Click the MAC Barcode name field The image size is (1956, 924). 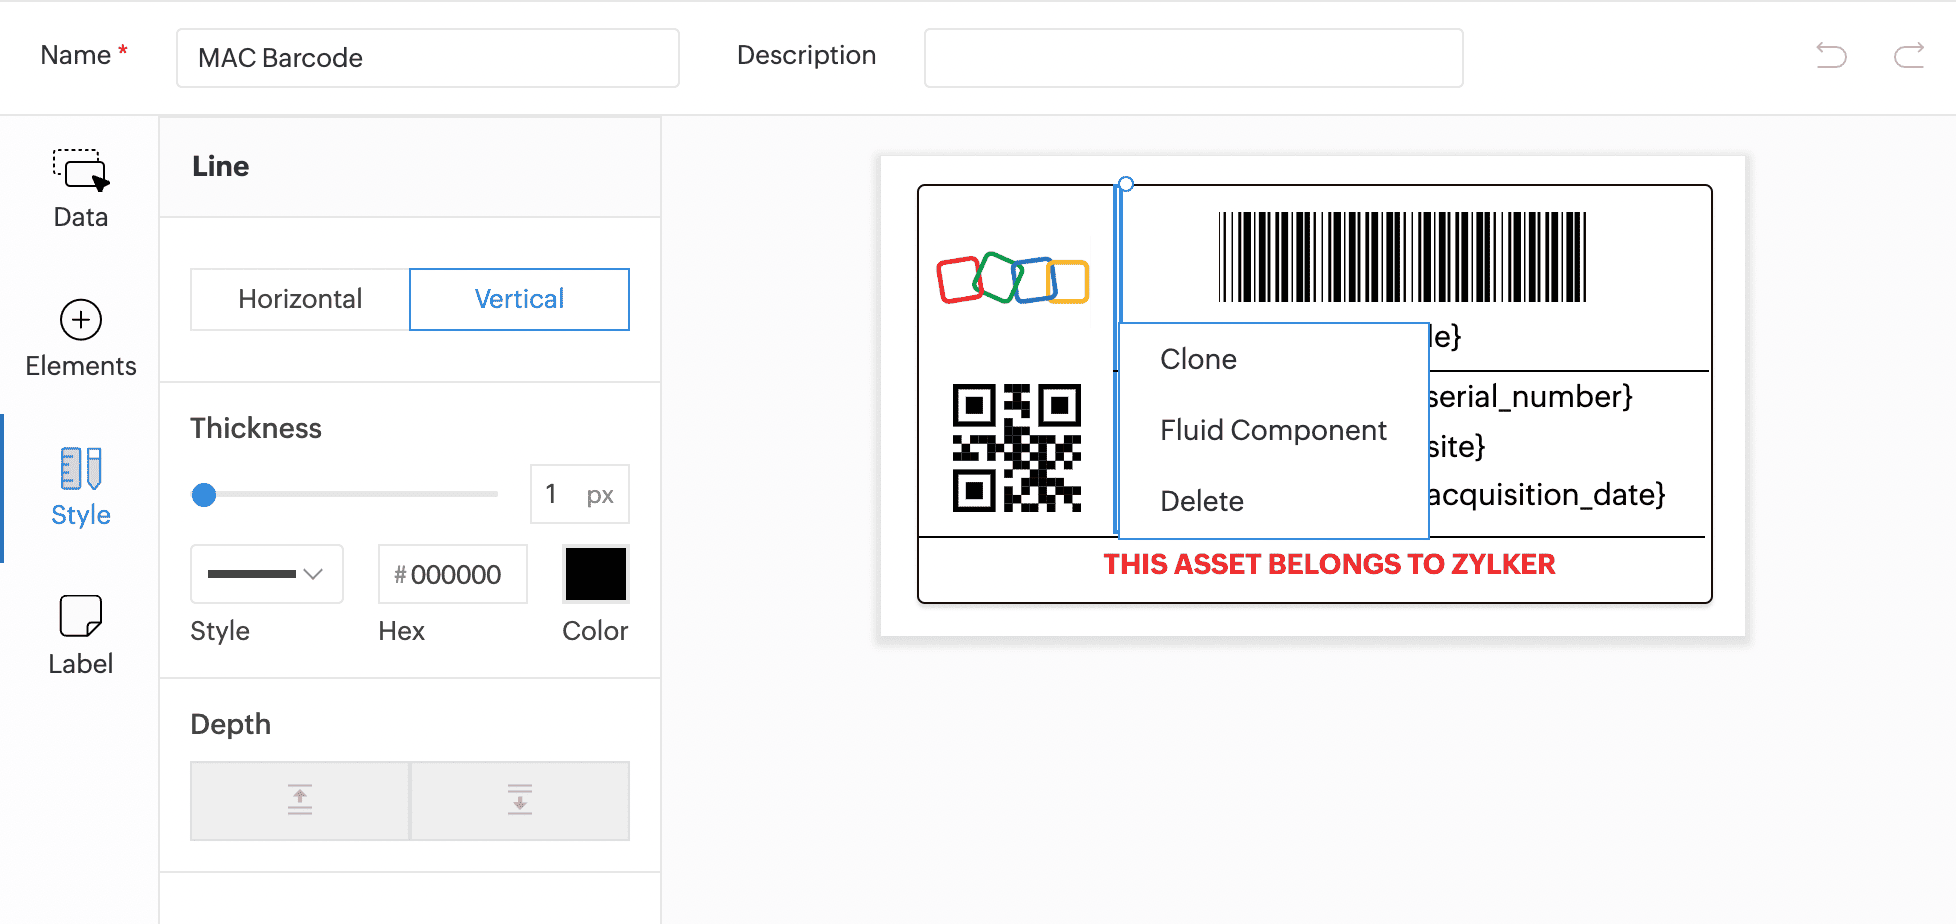[x=427, y=58]
